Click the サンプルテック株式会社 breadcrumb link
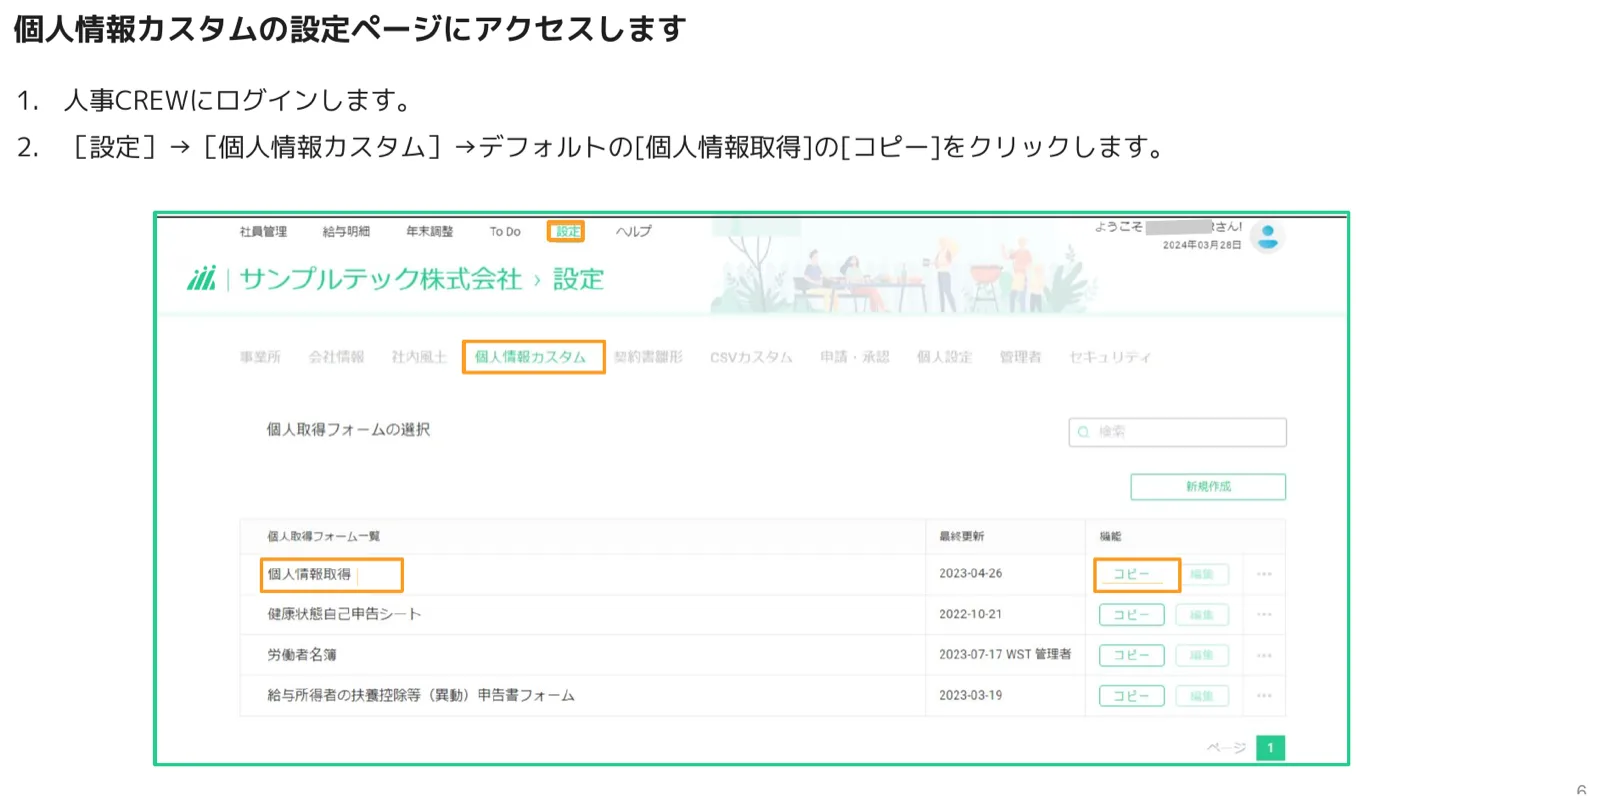Screen dimensions: 1600x808 381,279
